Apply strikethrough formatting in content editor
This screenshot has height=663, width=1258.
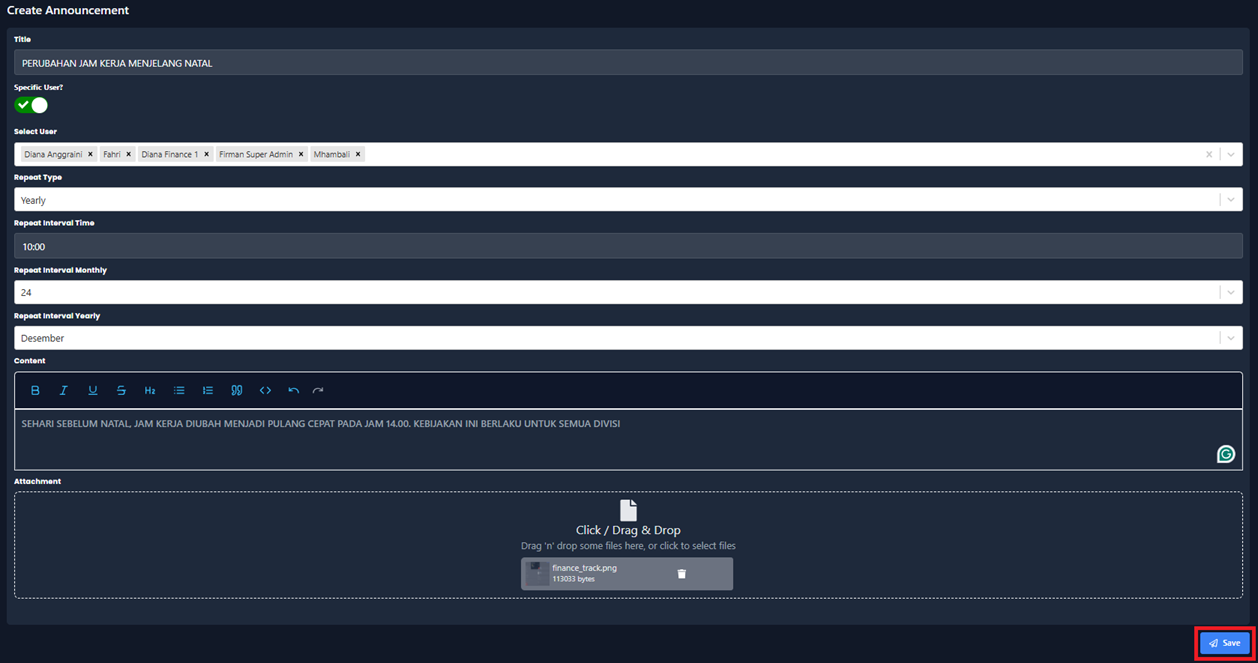(x=121, y=390)
